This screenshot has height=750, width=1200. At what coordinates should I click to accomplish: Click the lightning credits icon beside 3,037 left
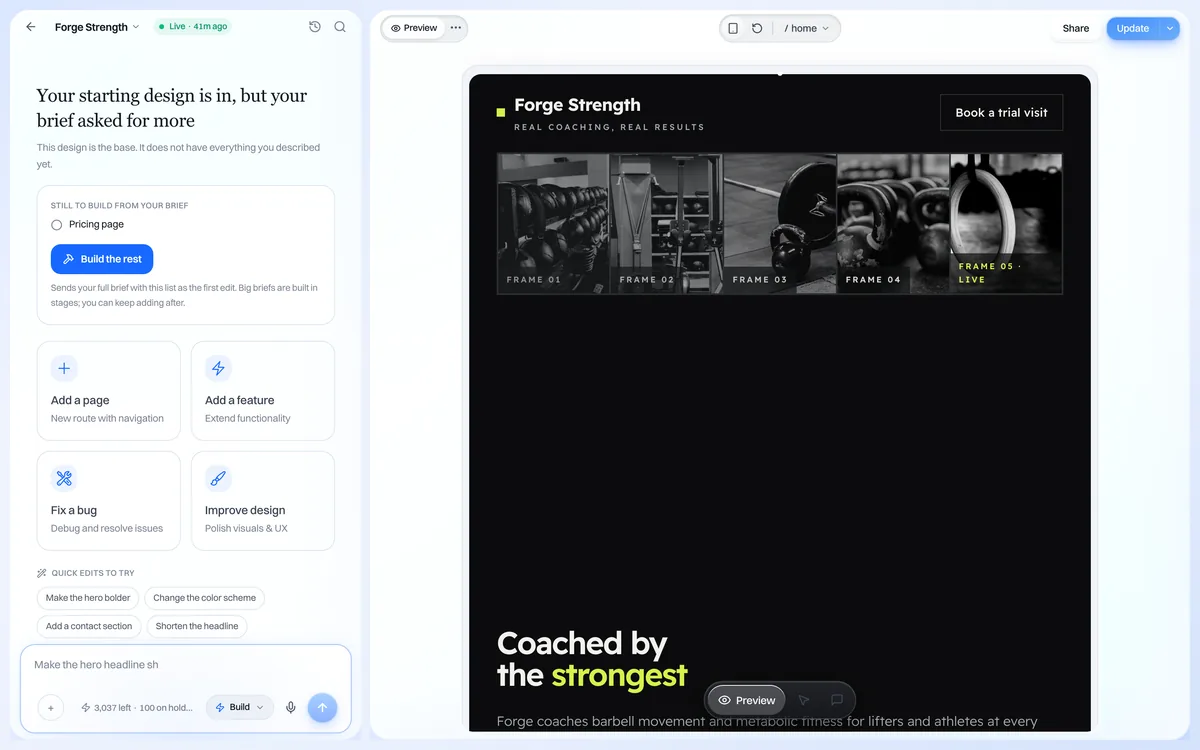pos(86,707)
